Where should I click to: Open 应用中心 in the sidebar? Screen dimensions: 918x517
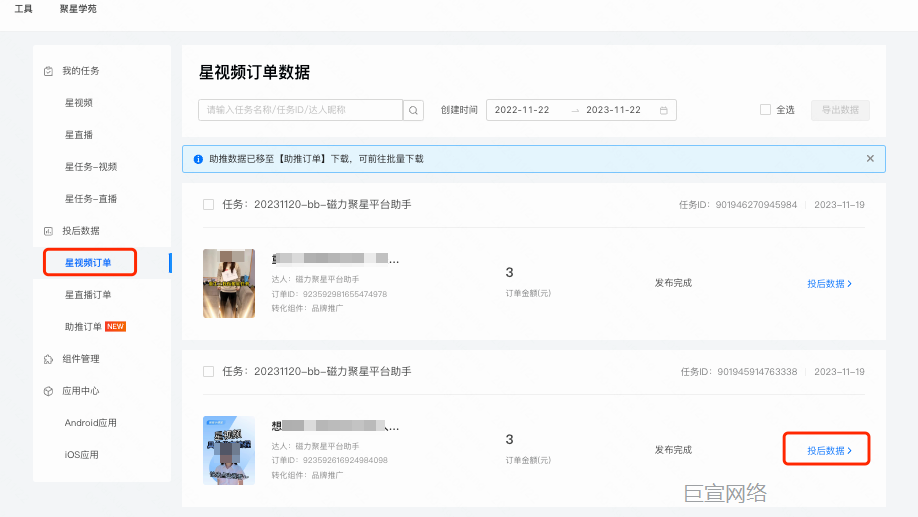tap(81, 391)
